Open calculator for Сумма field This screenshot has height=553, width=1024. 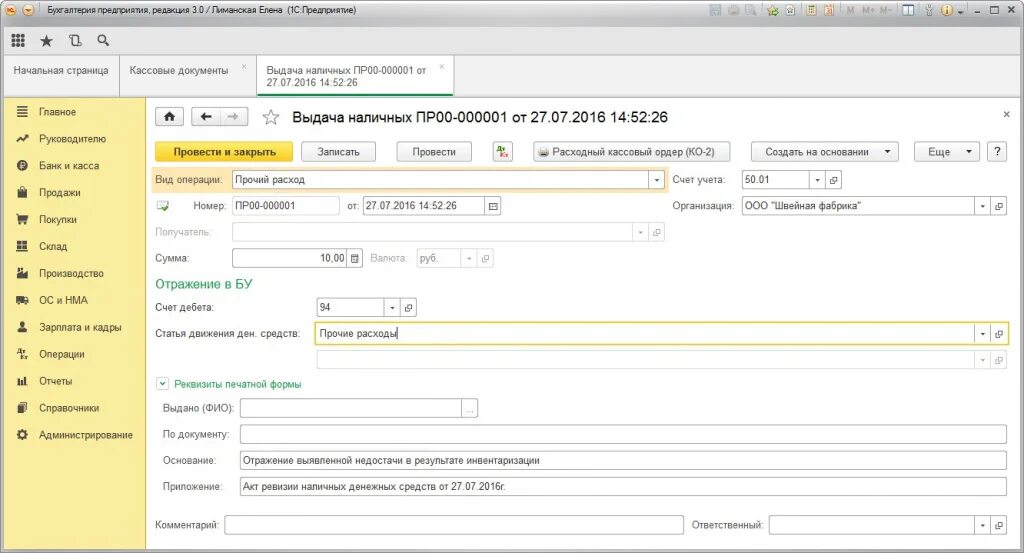pyautogui.click(x=355, y=259)
